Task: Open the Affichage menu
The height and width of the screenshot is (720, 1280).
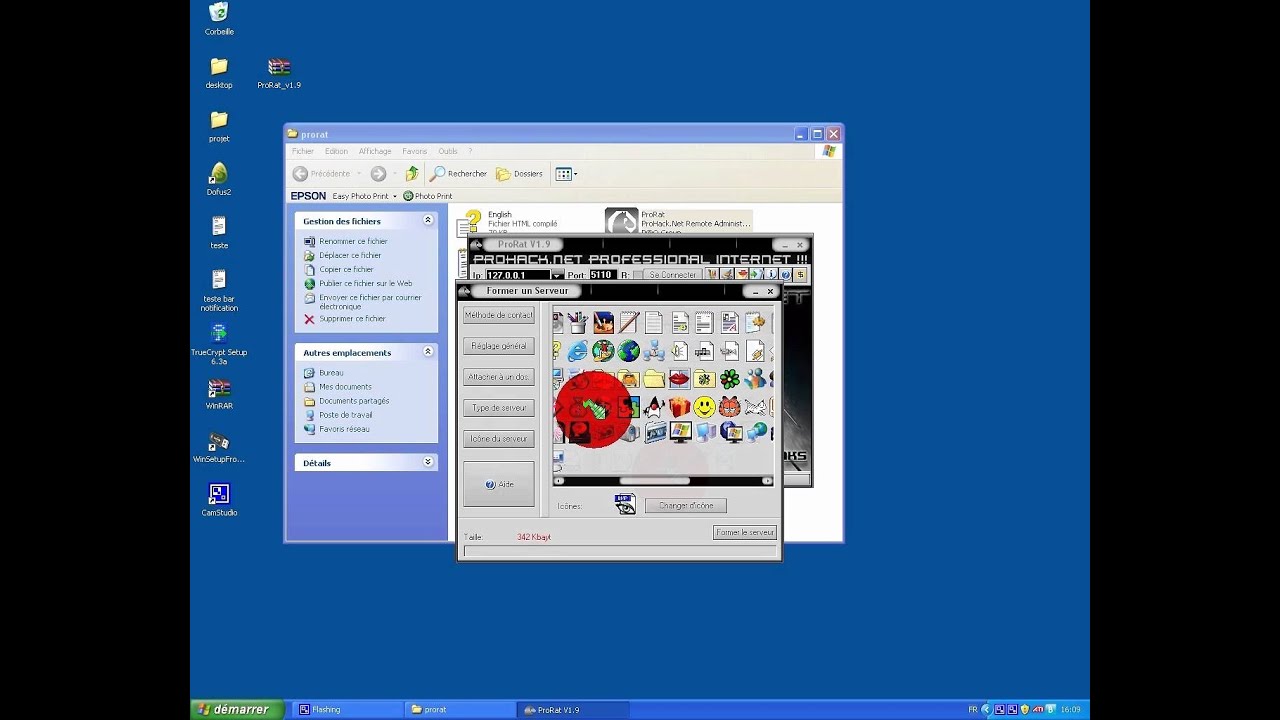Action: (375, 151)
